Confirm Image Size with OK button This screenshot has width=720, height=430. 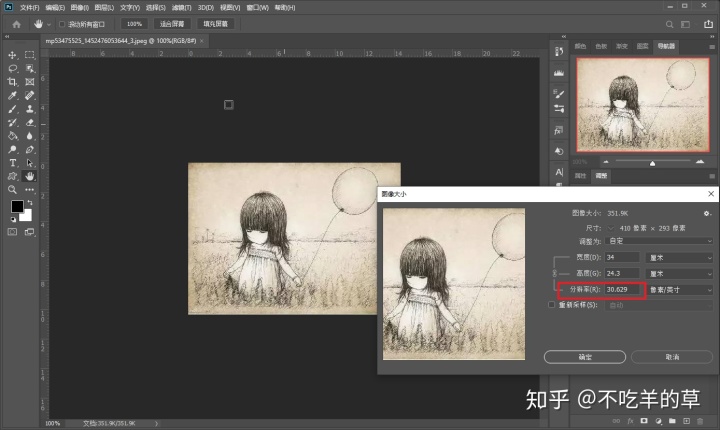tap(585, 357)
